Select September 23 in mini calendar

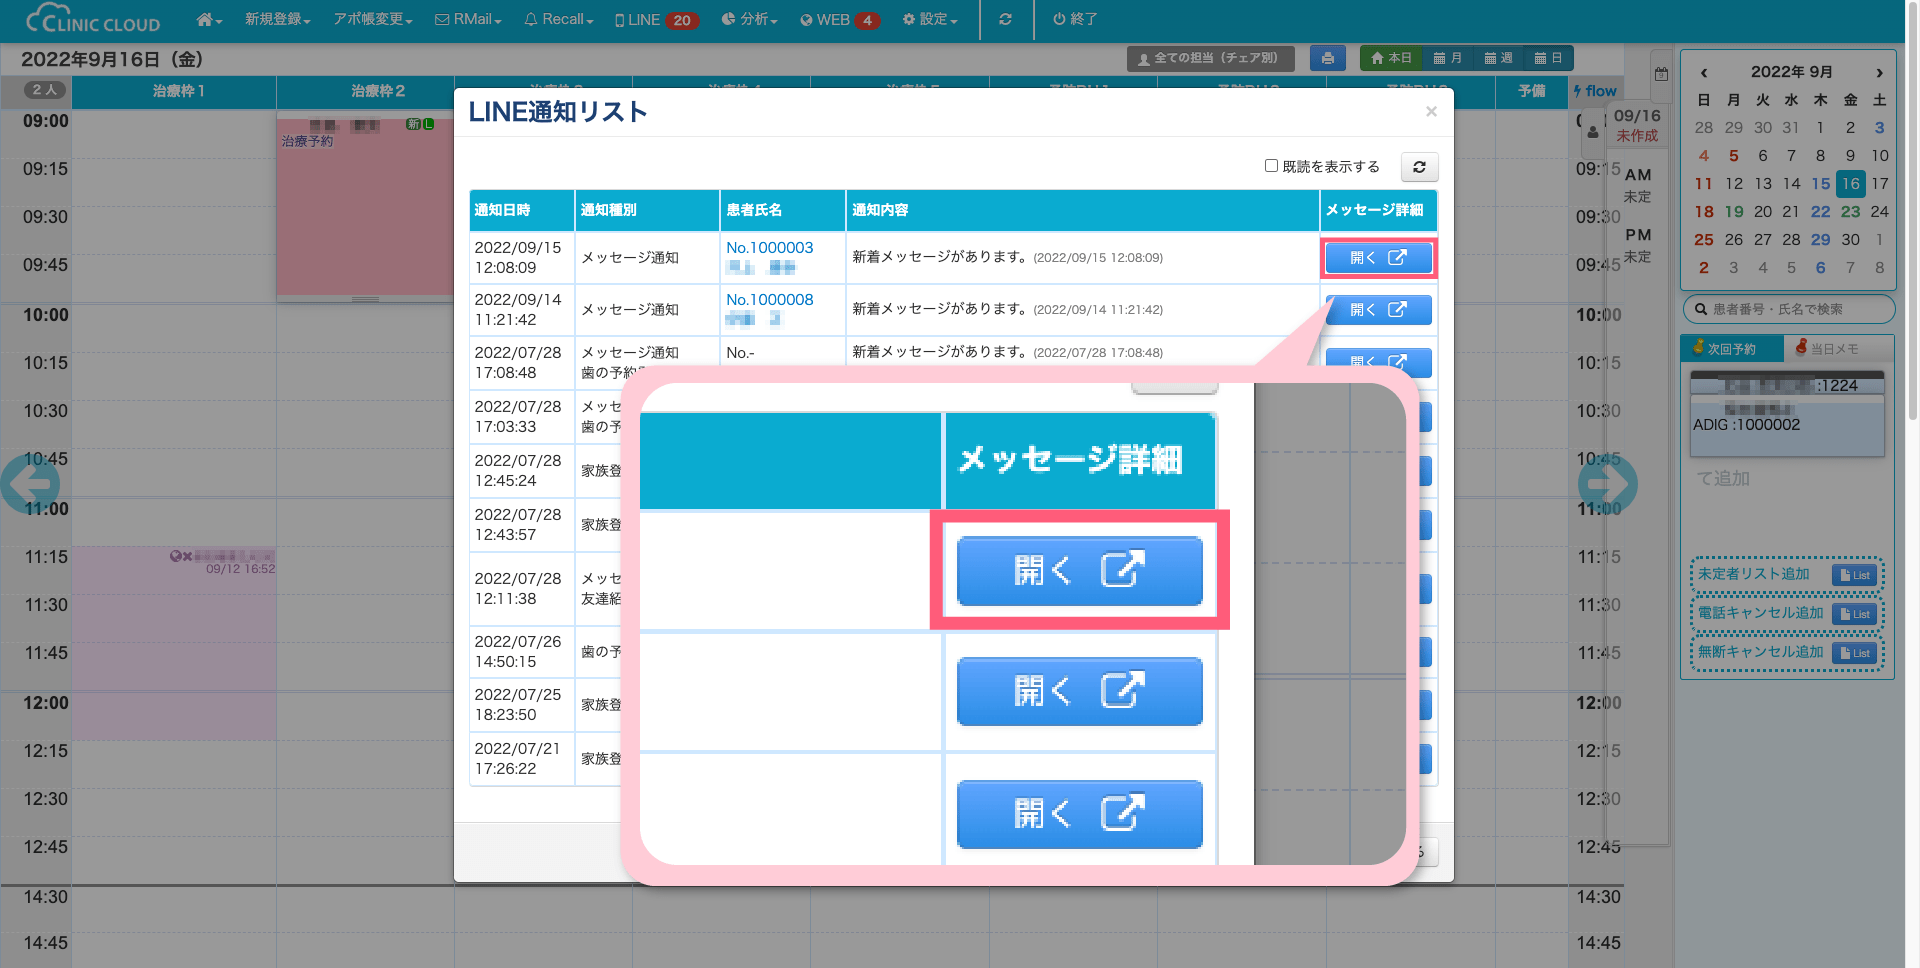click(1850, 212)
